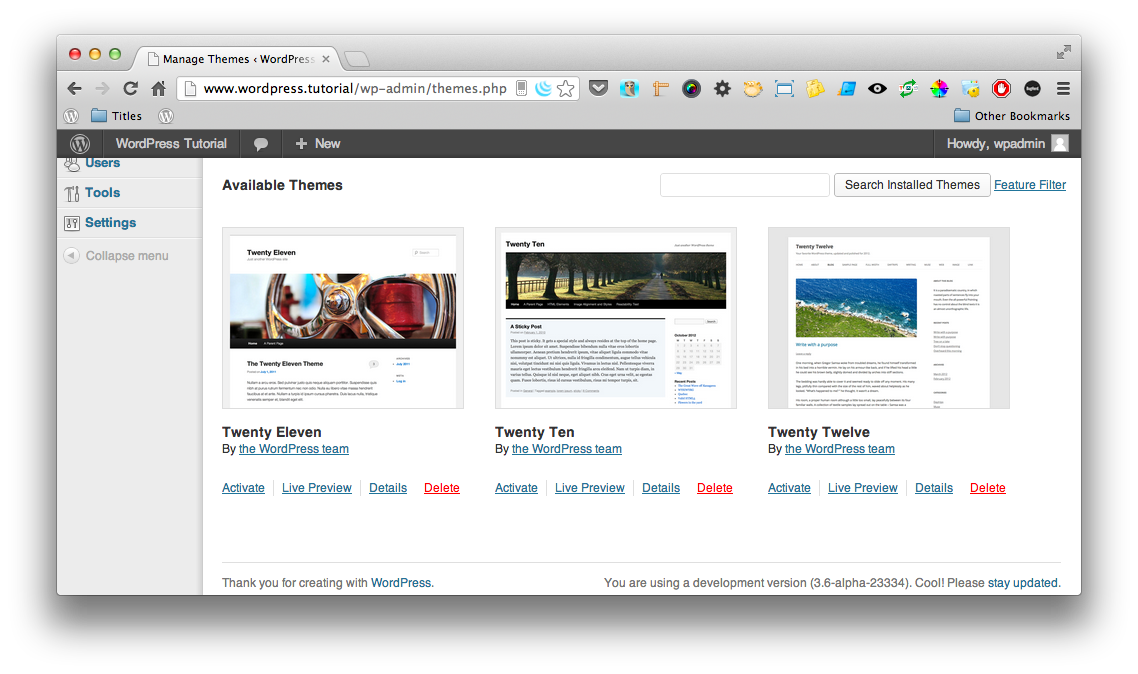The width and height of the screenshot is (1138, 674).
Task: Close the Manage Themes tab
Action: [x=326, y=59]
